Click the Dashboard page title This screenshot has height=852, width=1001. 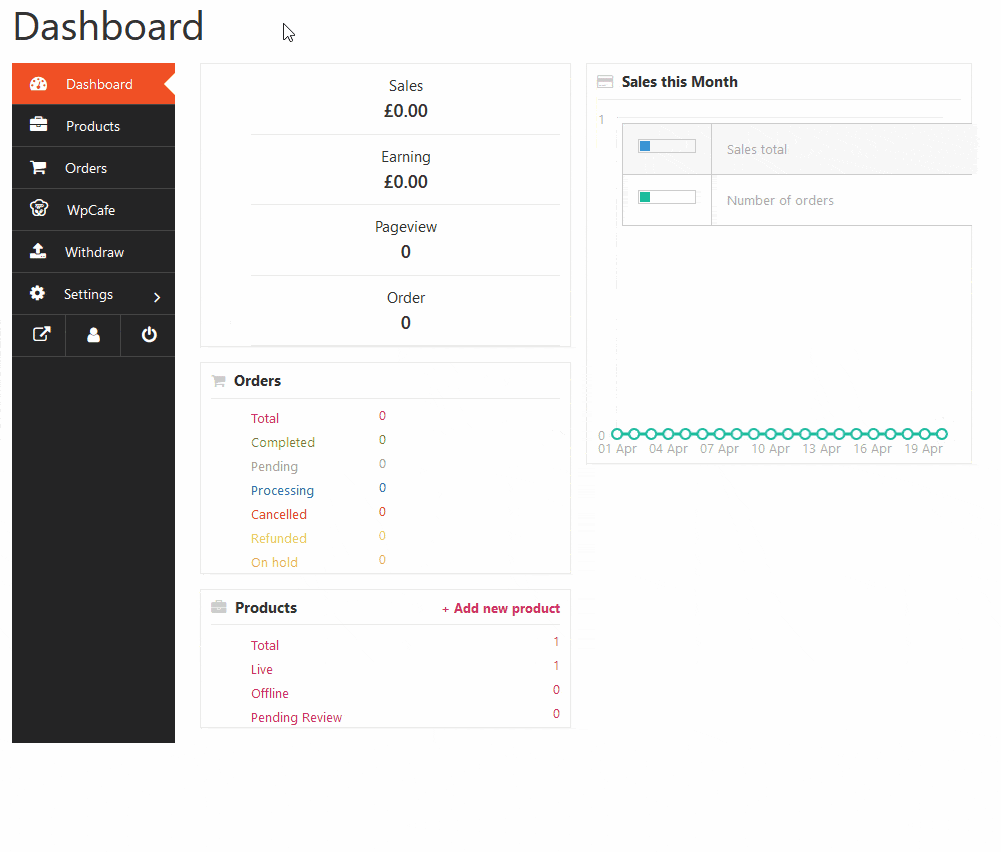coord(108,27)
